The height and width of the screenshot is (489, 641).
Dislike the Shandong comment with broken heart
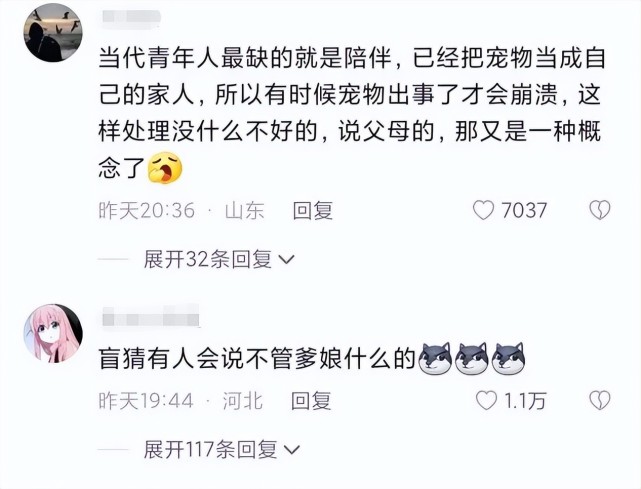599,210
